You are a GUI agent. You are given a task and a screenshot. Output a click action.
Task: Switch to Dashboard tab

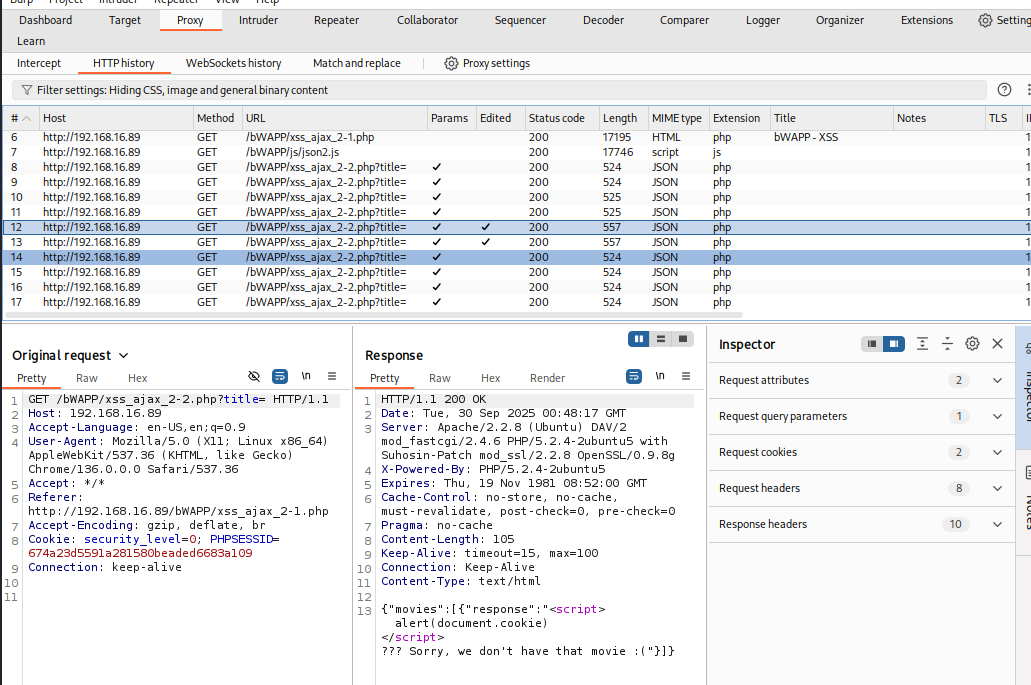(45, 20)
